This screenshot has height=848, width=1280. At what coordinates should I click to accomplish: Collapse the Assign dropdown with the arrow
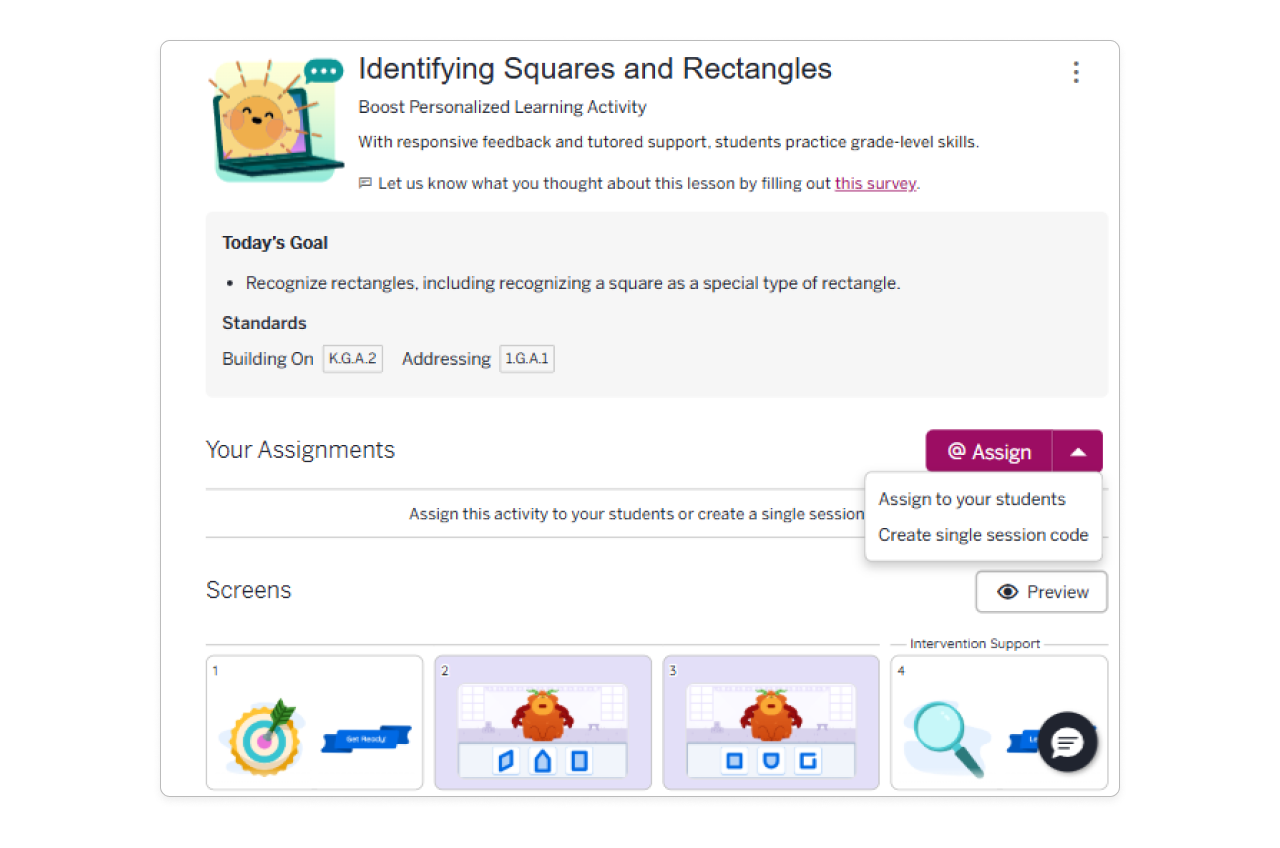click(x=1078, y=451)
